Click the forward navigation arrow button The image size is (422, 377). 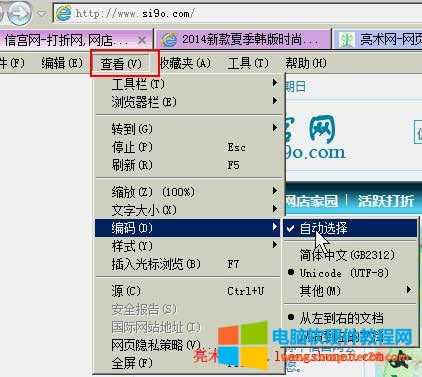(19, 13)
